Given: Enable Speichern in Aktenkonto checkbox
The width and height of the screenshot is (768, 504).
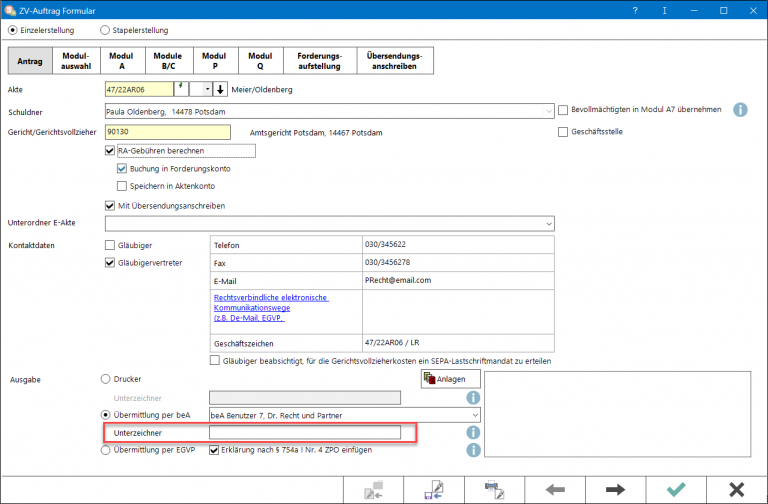Looking at the screenshot, I should pyautogui.click(x=122, y=186).
